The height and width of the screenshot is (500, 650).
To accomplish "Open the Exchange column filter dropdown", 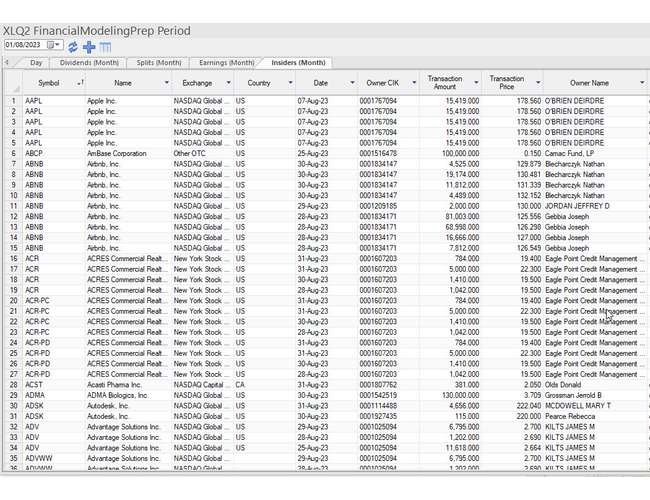I will point(228,83).
